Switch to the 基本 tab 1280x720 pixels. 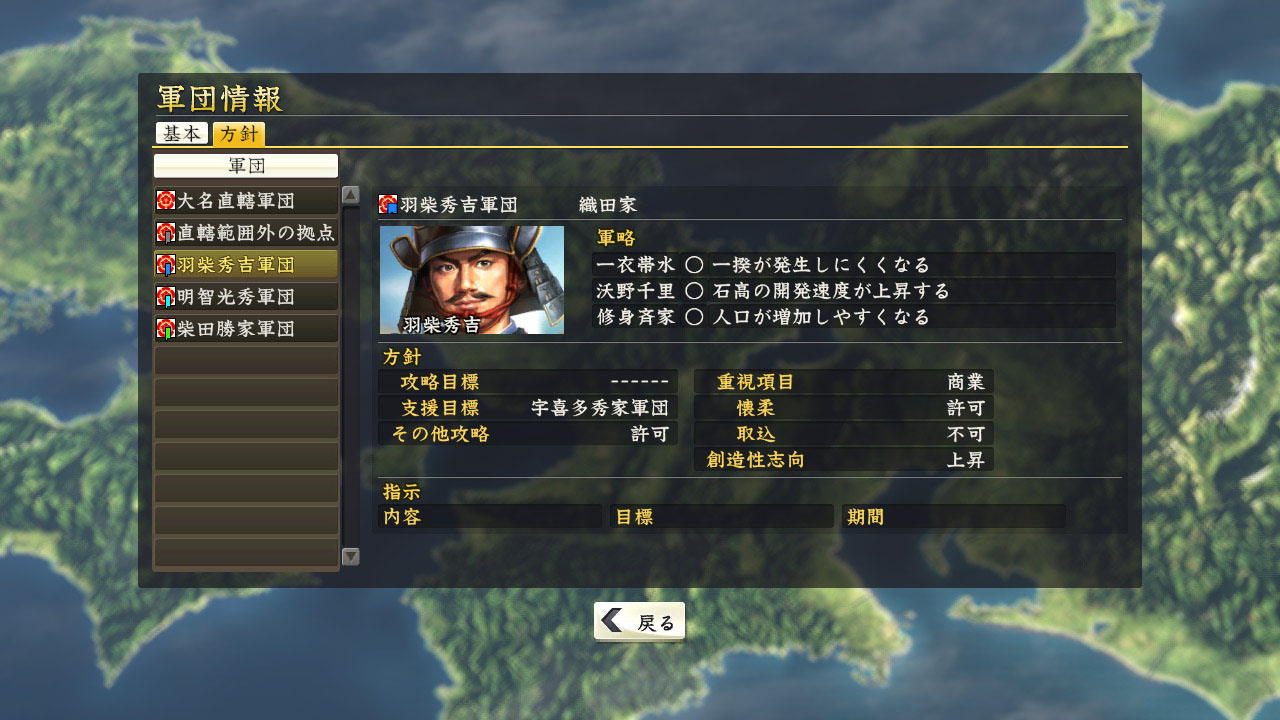(x=182, y=133)
